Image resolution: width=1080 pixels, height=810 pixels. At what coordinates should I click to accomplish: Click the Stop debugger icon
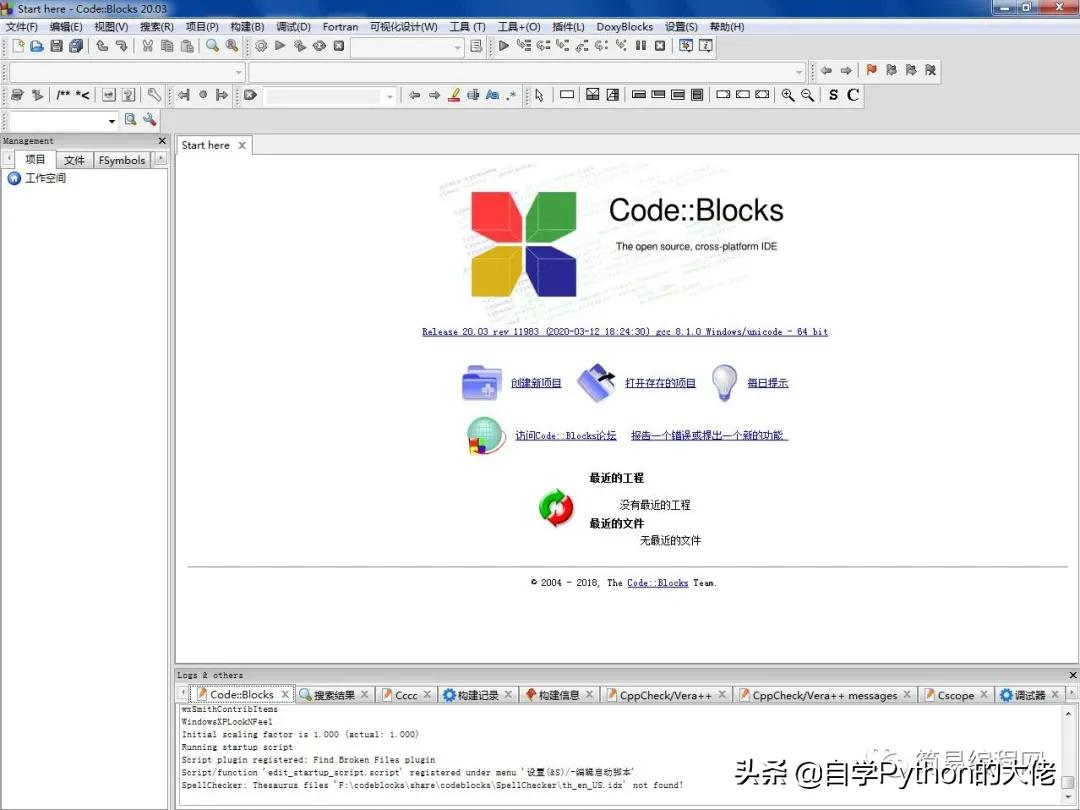[x=660, y=45]
